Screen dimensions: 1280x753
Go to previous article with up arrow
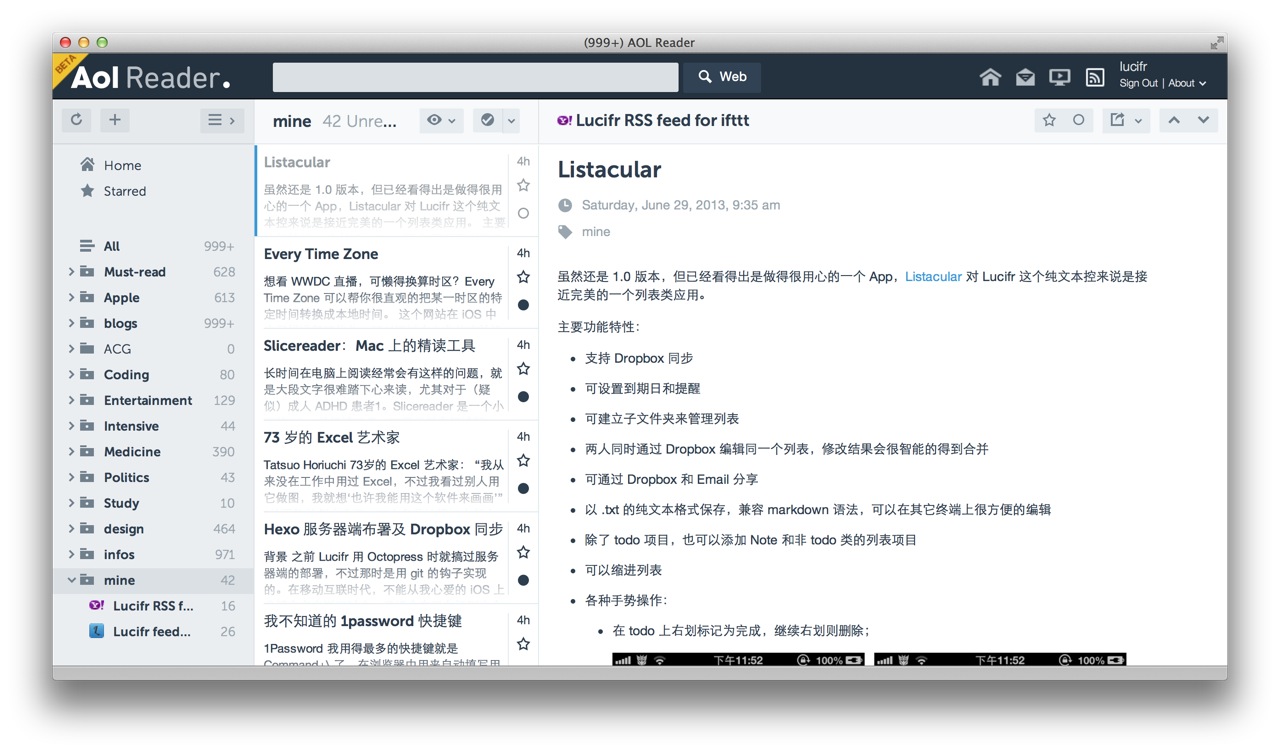tap(1174, 120)
